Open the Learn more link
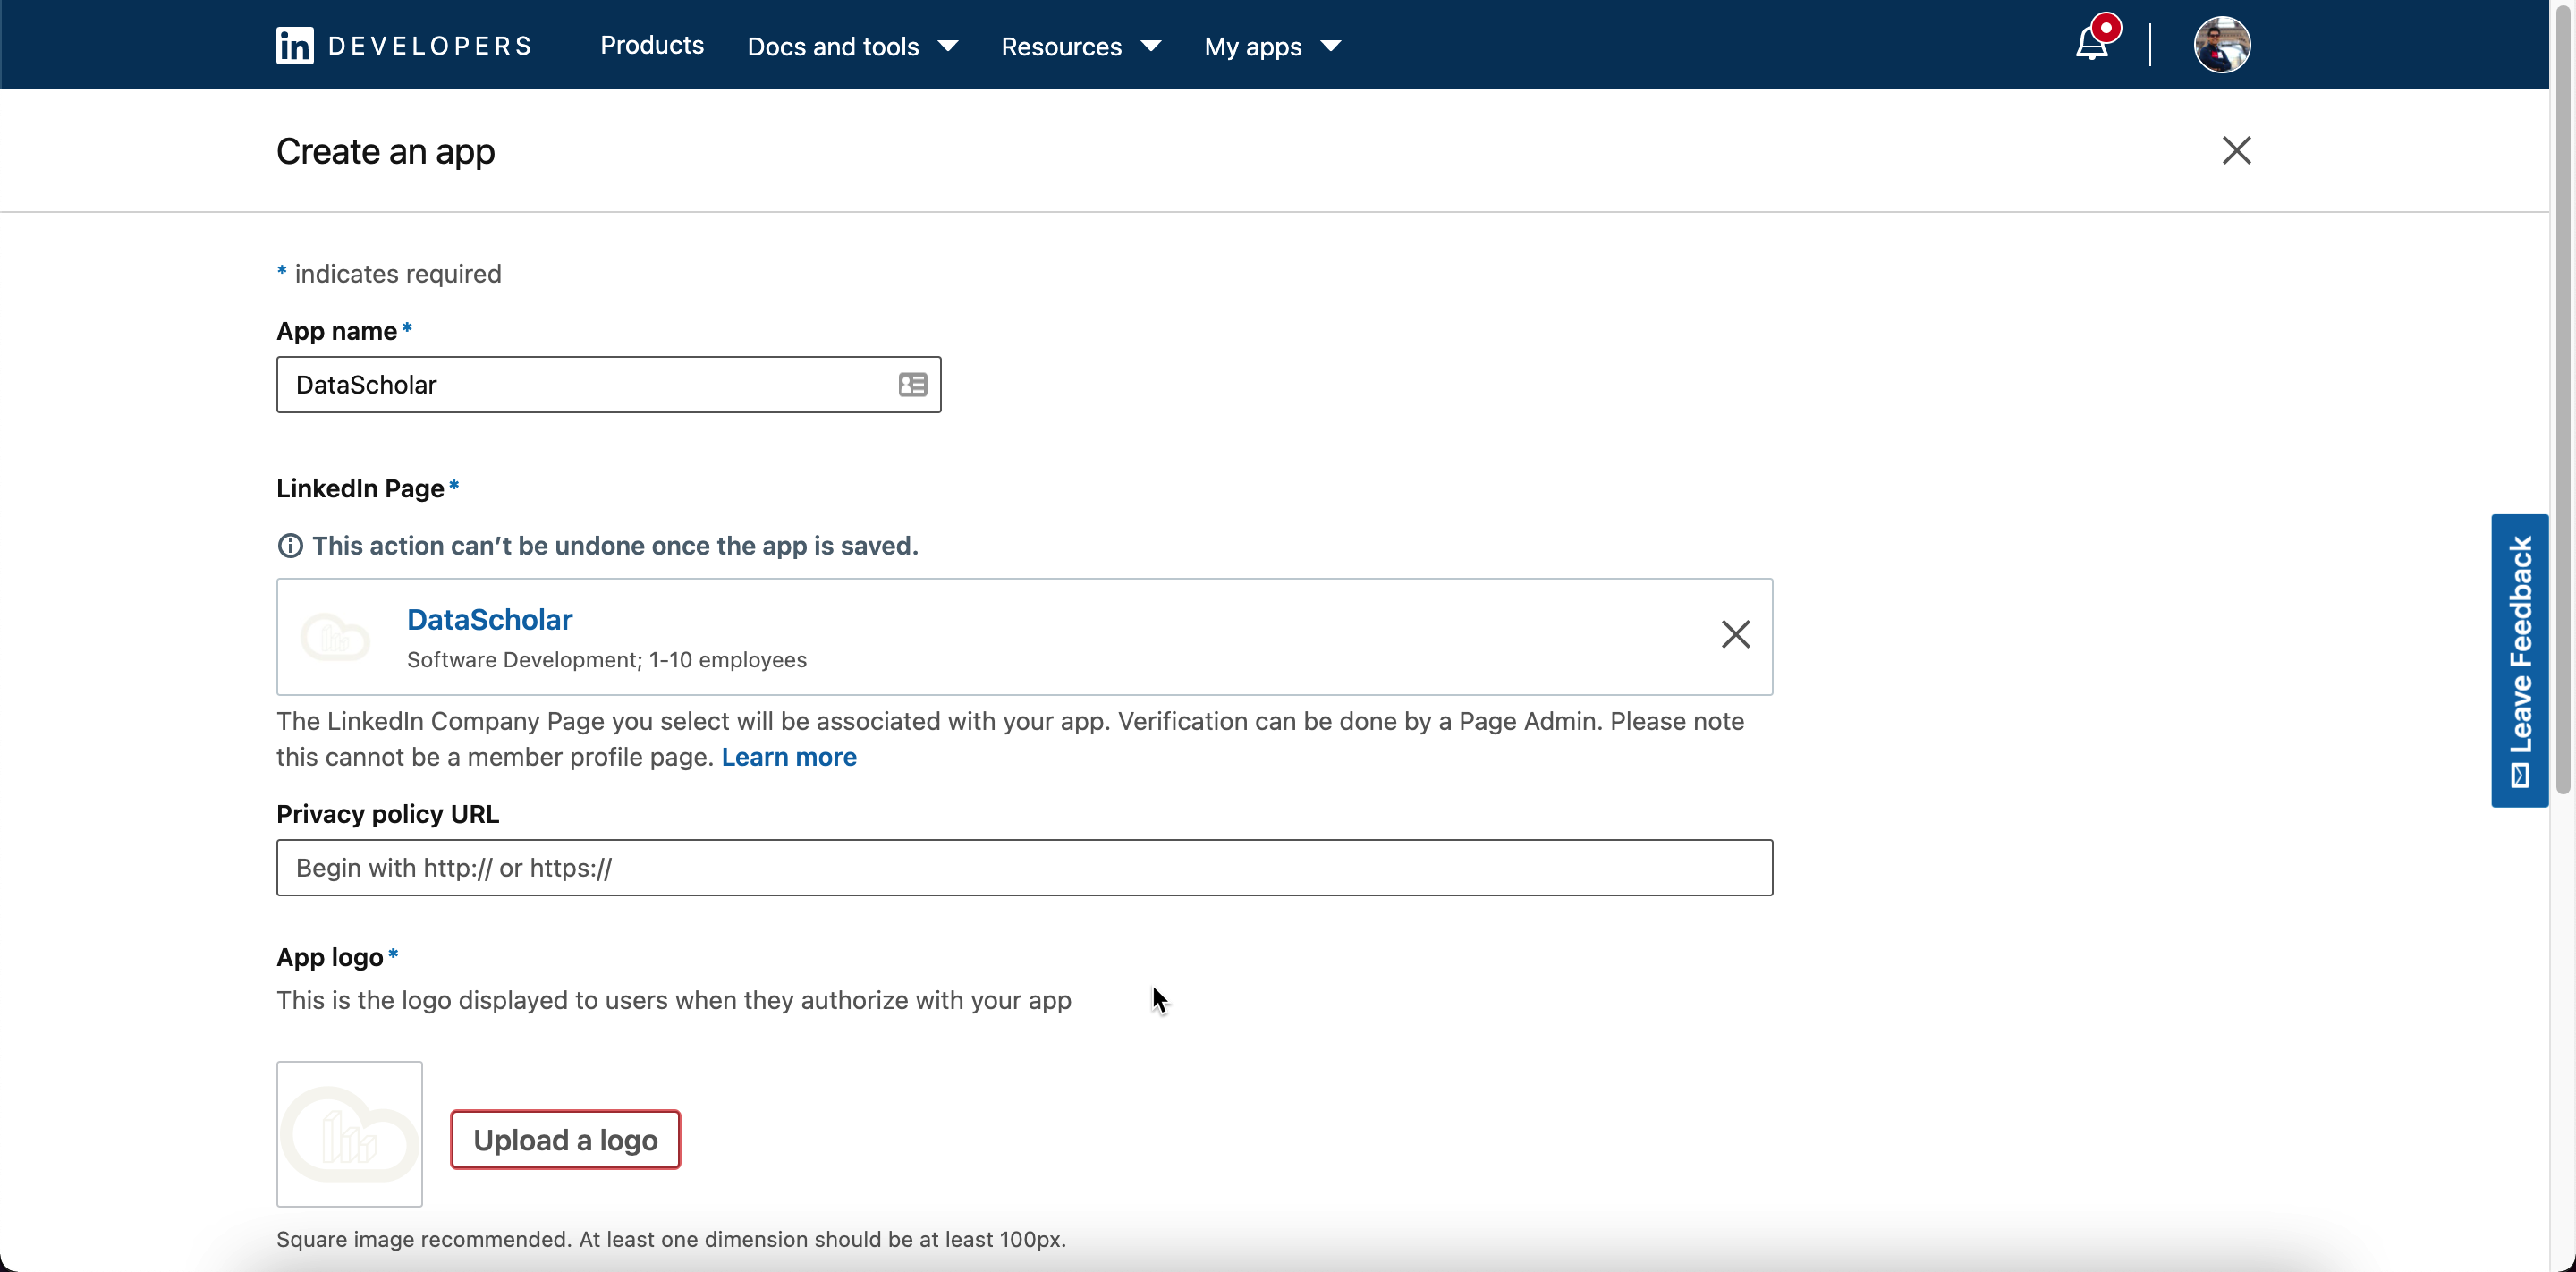 pos(788,757)
